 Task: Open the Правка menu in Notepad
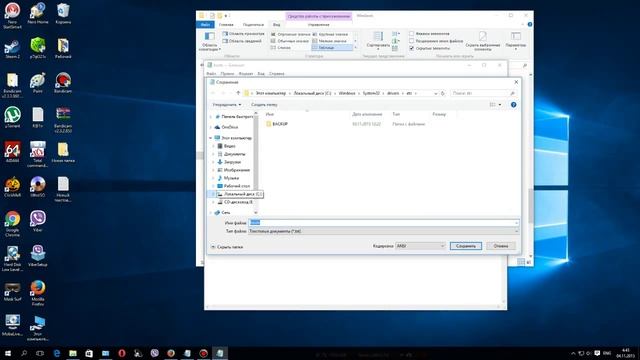(227, 73)
